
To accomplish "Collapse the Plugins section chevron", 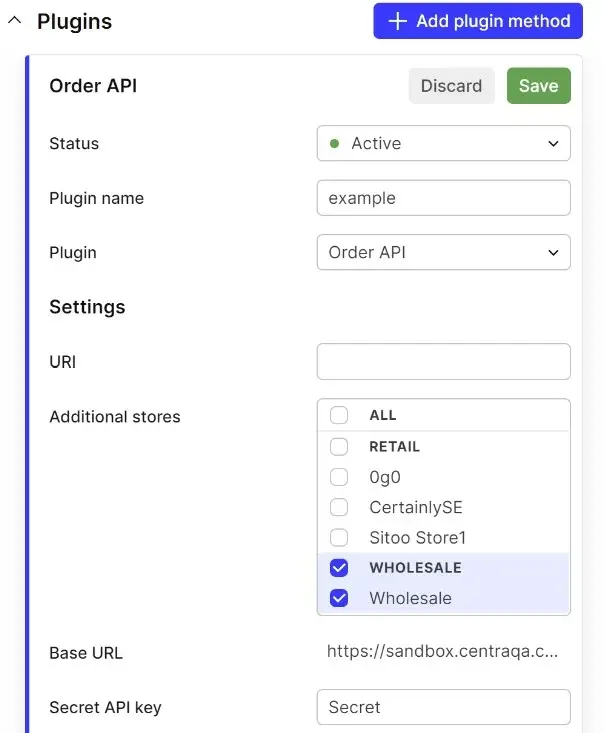I will (x=15, y=21).
